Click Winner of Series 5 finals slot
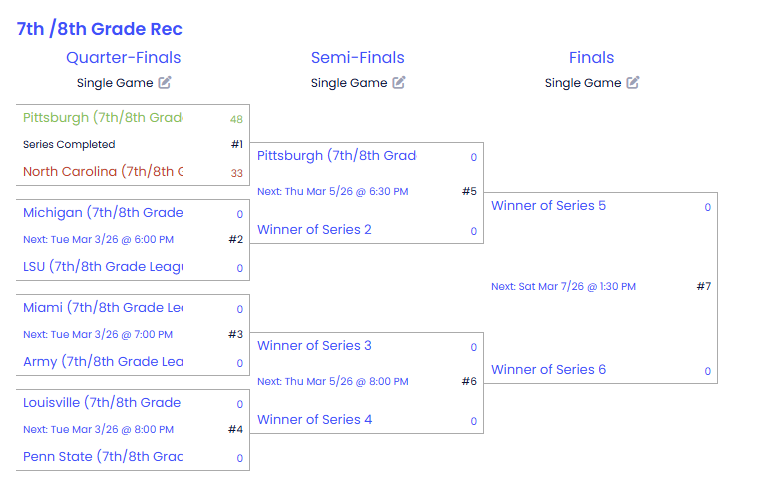The image size is (760, 479). 548,206
